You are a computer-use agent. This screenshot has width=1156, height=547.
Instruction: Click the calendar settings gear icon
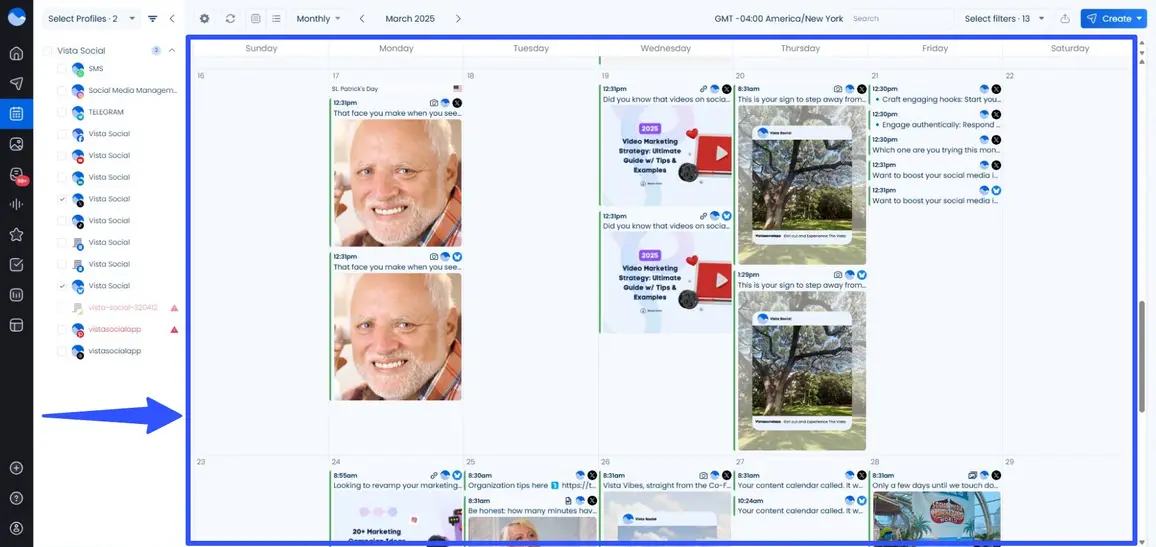[x=205, y=19]
